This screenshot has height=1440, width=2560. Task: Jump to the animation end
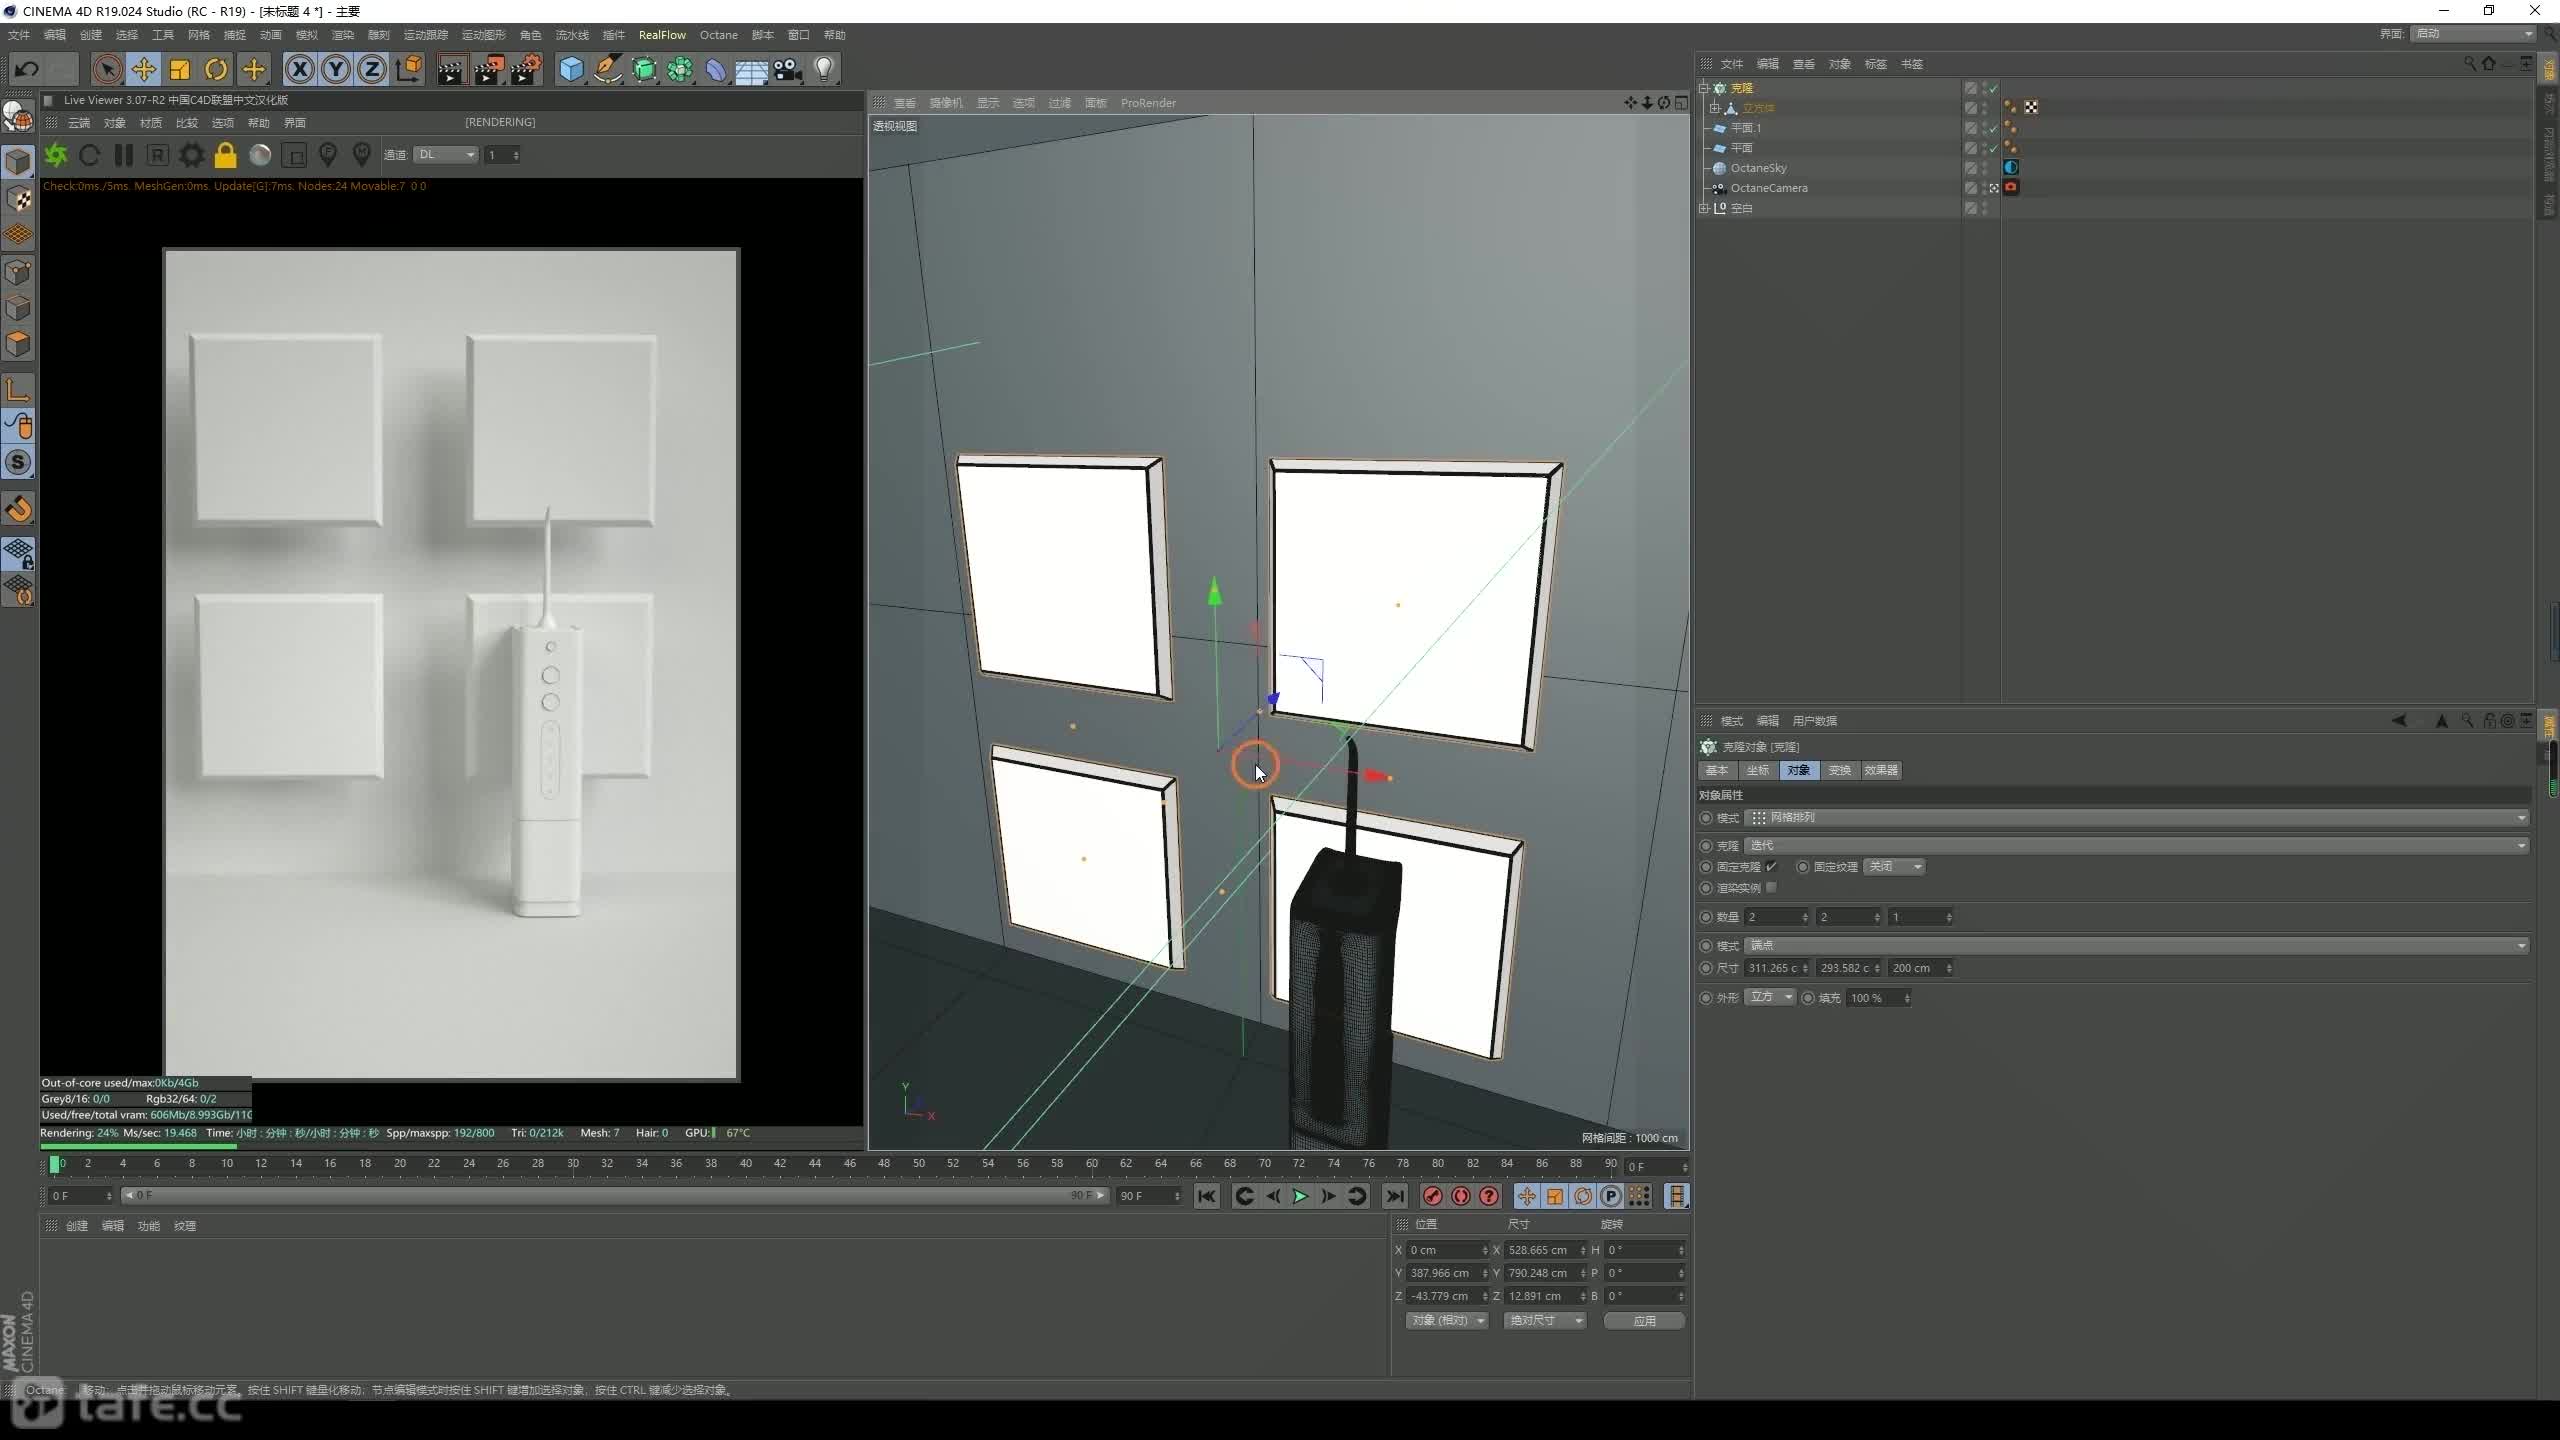[x=1395, y=1196]
